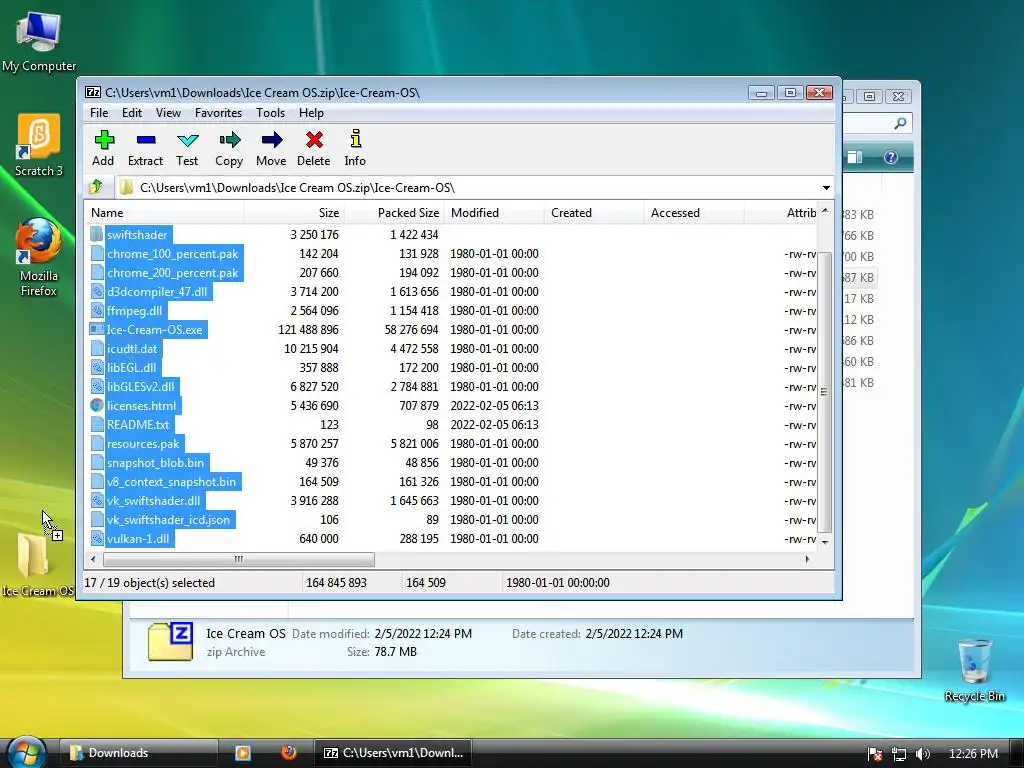Open Scratch 3 desktop shortcut
Viewport: 1024px width, 768px height.
pyautogui.click(x=39, y=144)
